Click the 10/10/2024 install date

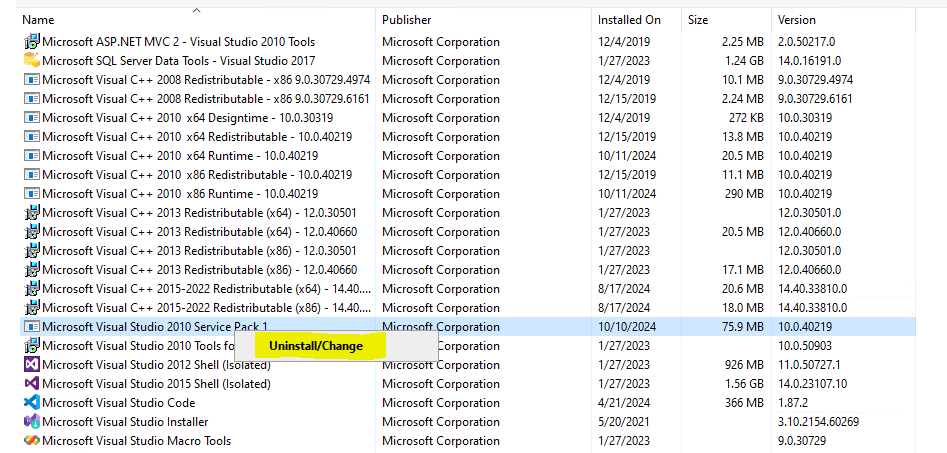pyautogui.click(x=627, y=327)
